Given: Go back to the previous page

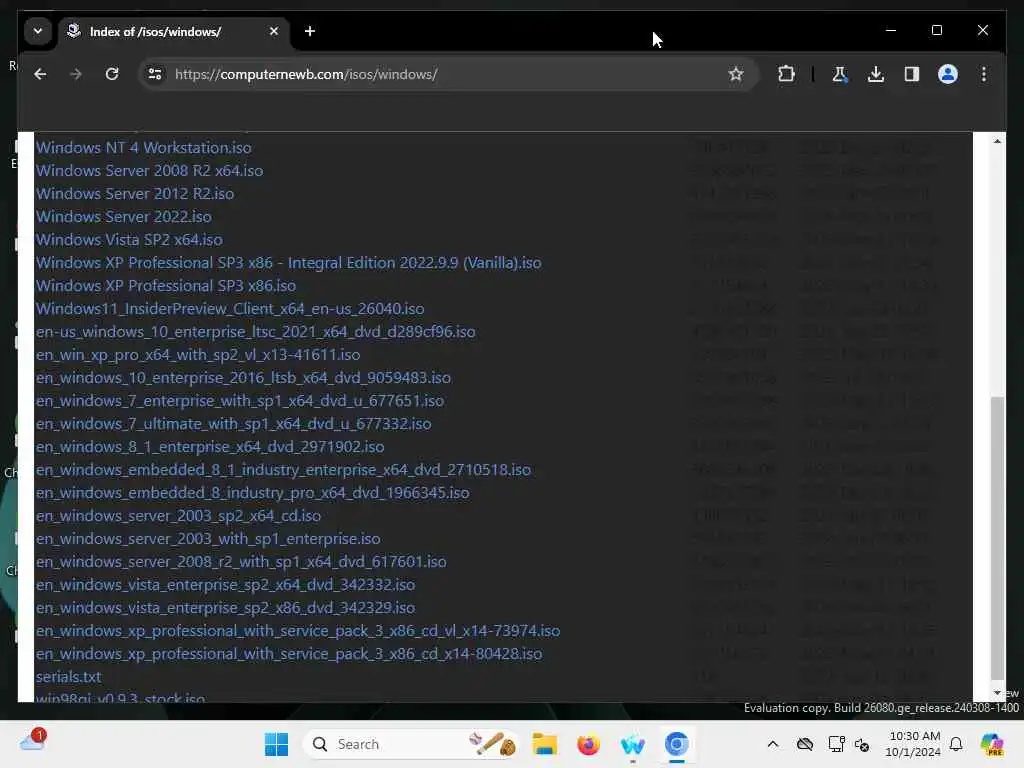Looking at the screenshot, I should (x=40, y=74).
